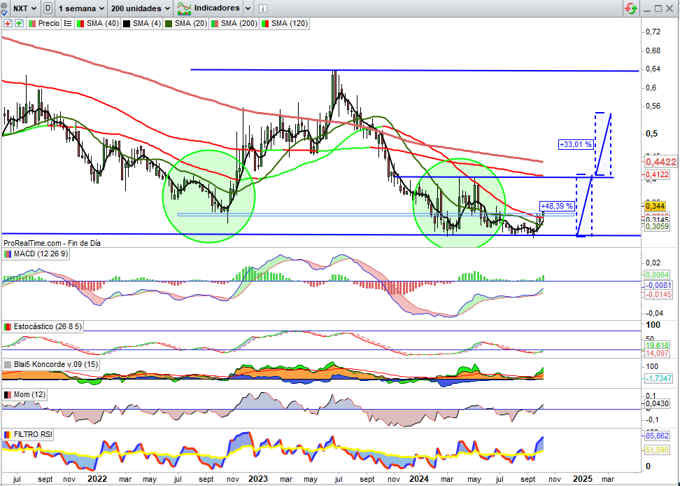
Task: Maximize the chart window
Action: (x=658, y=8)
